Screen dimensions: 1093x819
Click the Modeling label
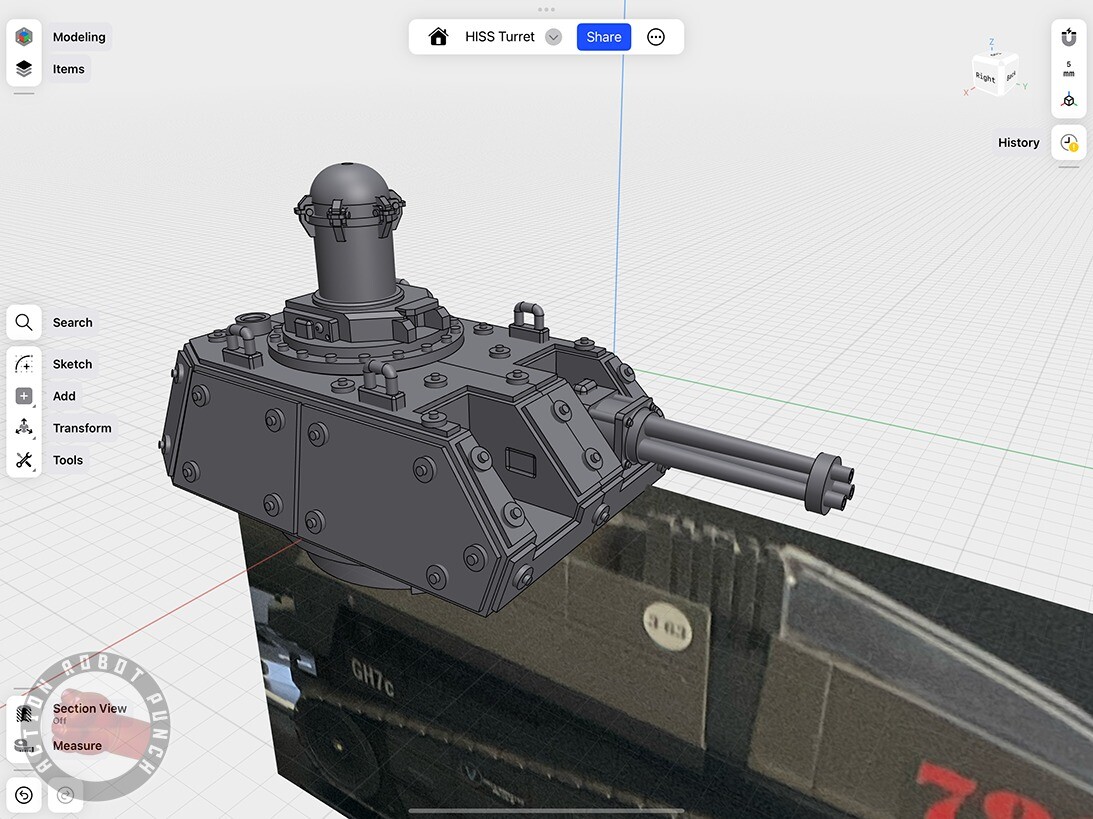coord(79,37)
